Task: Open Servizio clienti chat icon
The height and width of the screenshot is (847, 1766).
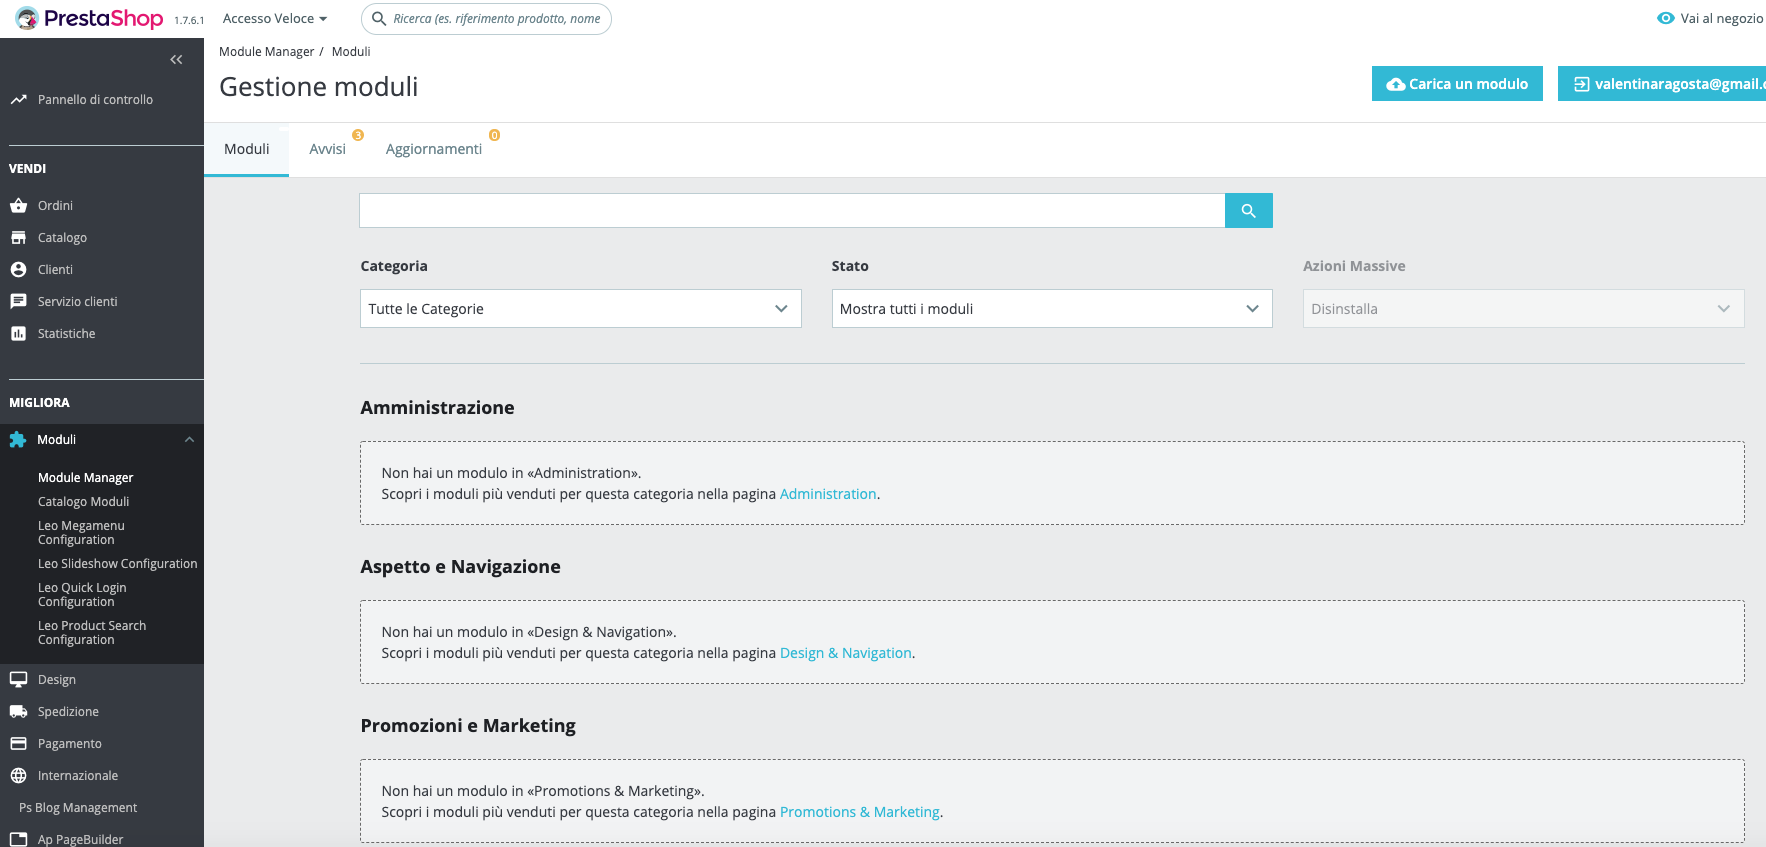Action: pyautogui.click(x=18, y=301)
